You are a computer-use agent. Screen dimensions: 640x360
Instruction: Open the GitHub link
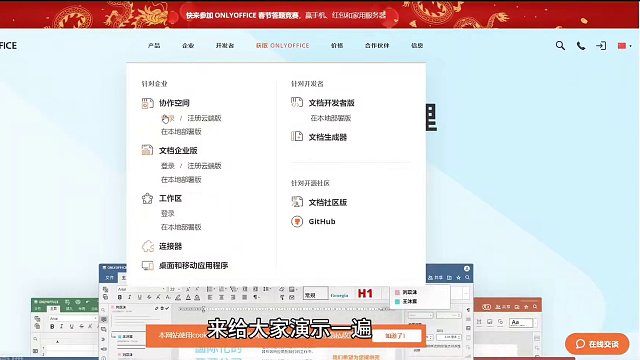click(322, 221)
